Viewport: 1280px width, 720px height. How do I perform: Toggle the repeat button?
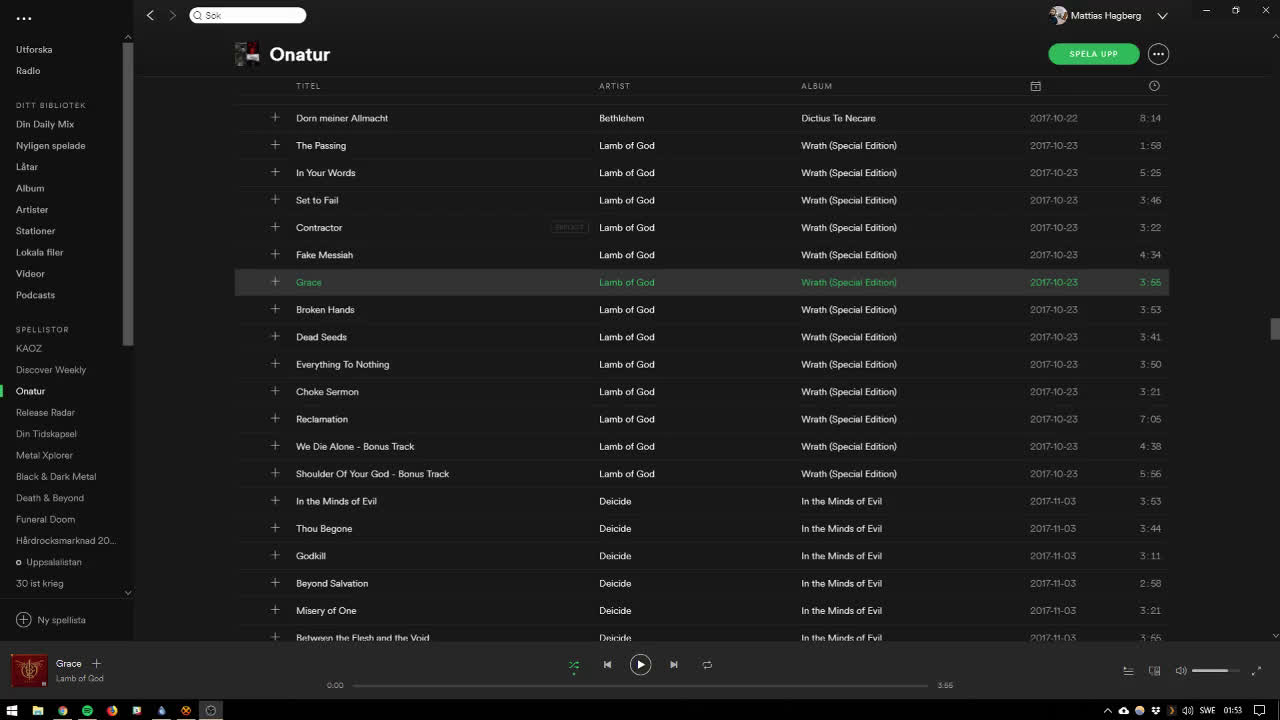click(x=707, y=665)
